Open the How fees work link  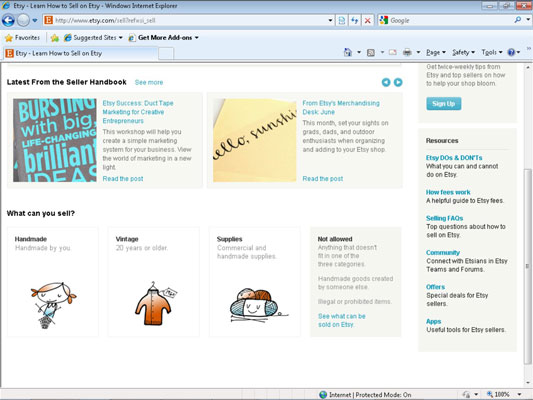448,192
